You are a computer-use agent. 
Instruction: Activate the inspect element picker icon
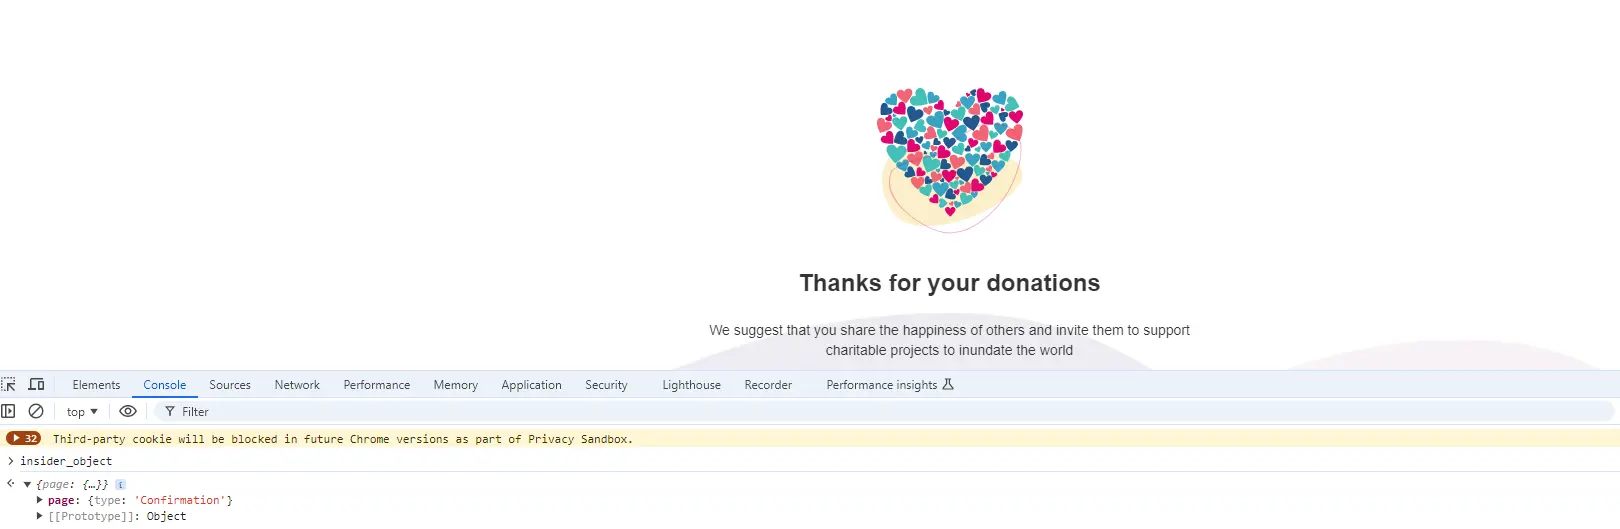pyautogui.click(x=9, y=384)
